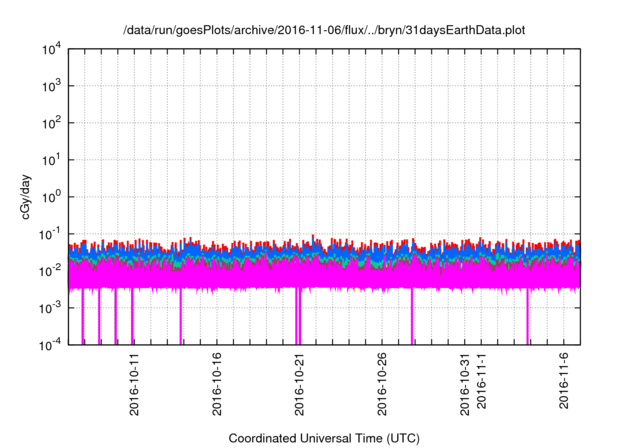Click the cGy/day y-axis label

point(26,197)
